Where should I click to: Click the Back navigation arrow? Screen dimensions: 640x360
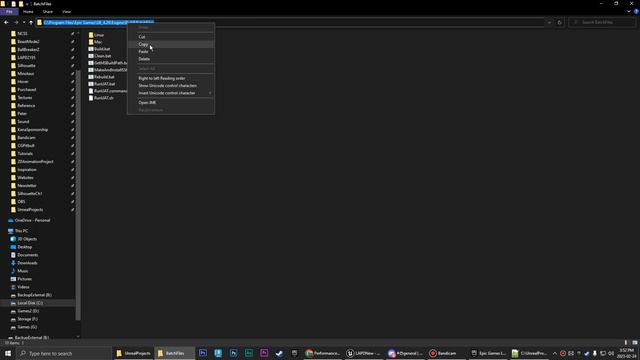pyautogui.click(x=6, y=22)
